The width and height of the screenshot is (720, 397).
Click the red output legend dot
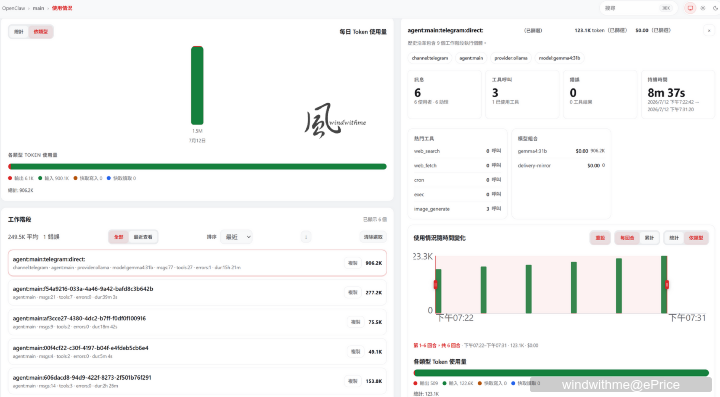tap(10, 178)
